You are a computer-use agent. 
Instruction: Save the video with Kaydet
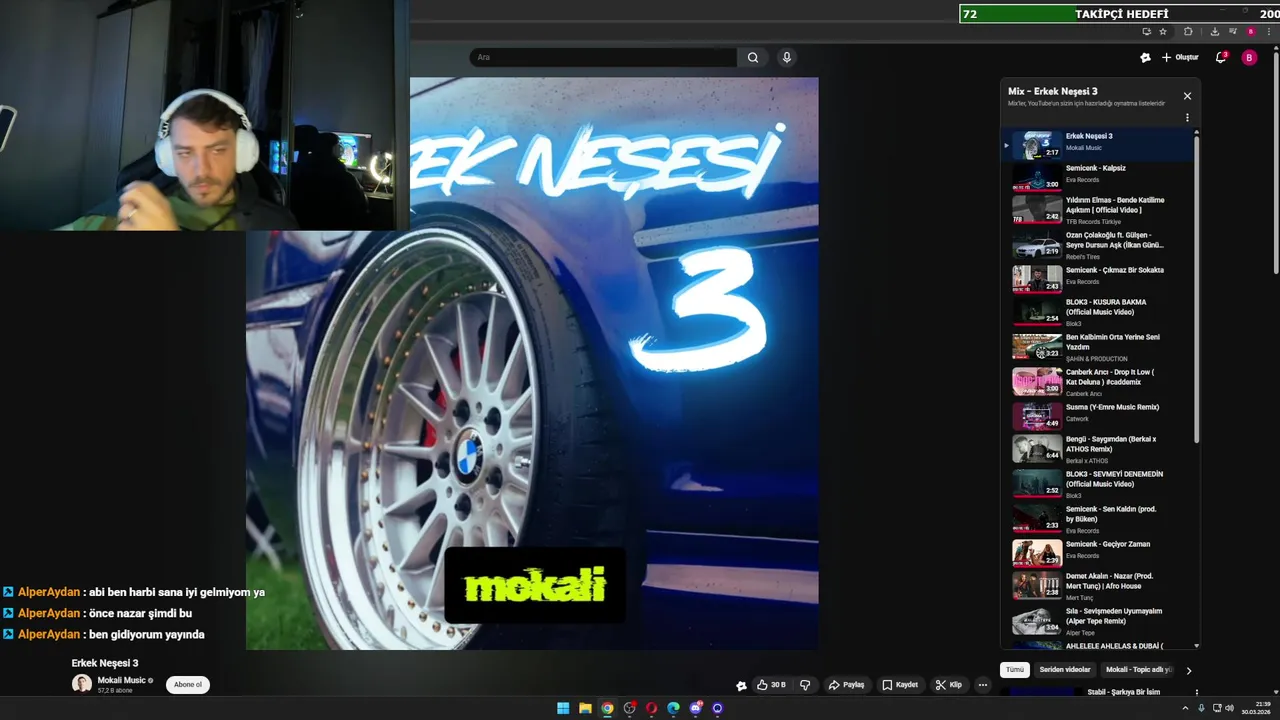(x=900, y=685)
